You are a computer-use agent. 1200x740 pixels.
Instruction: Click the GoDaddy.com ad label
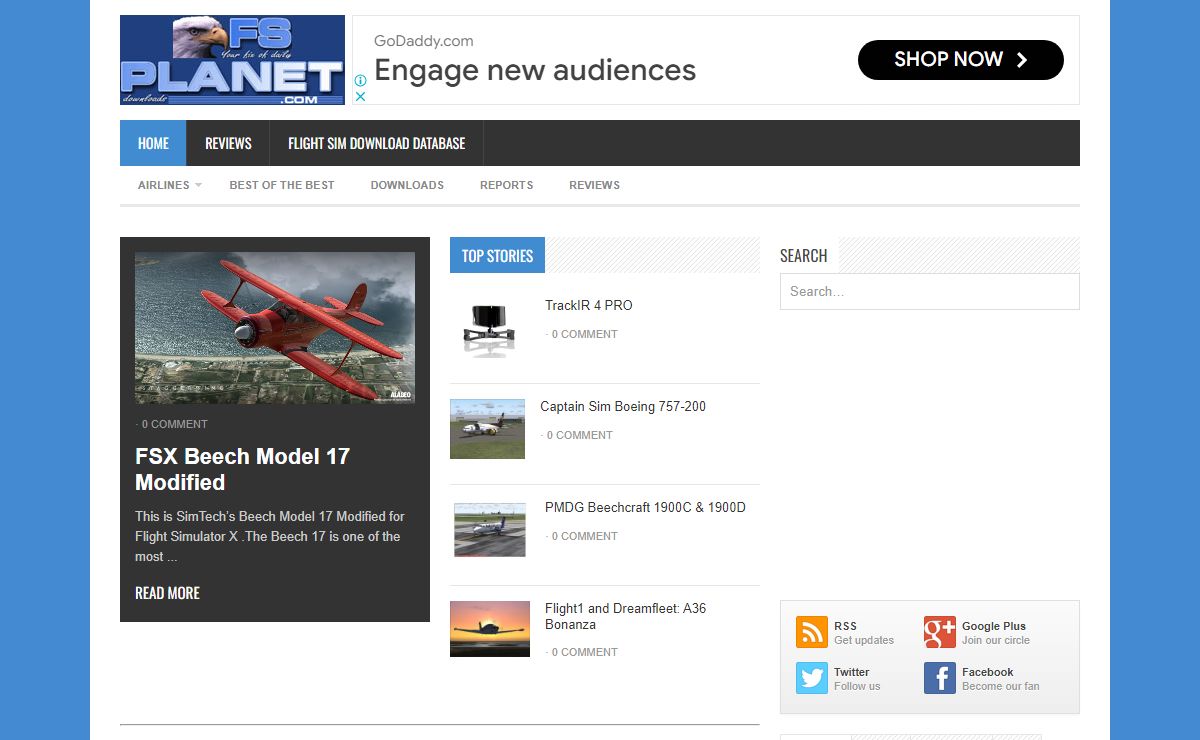click(424, 41)
